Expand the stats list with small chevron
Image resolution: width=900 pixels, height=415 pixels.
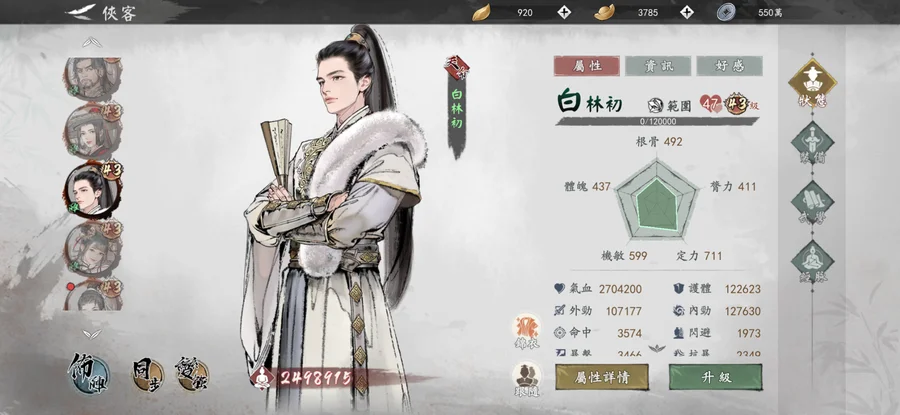(658, 348)
